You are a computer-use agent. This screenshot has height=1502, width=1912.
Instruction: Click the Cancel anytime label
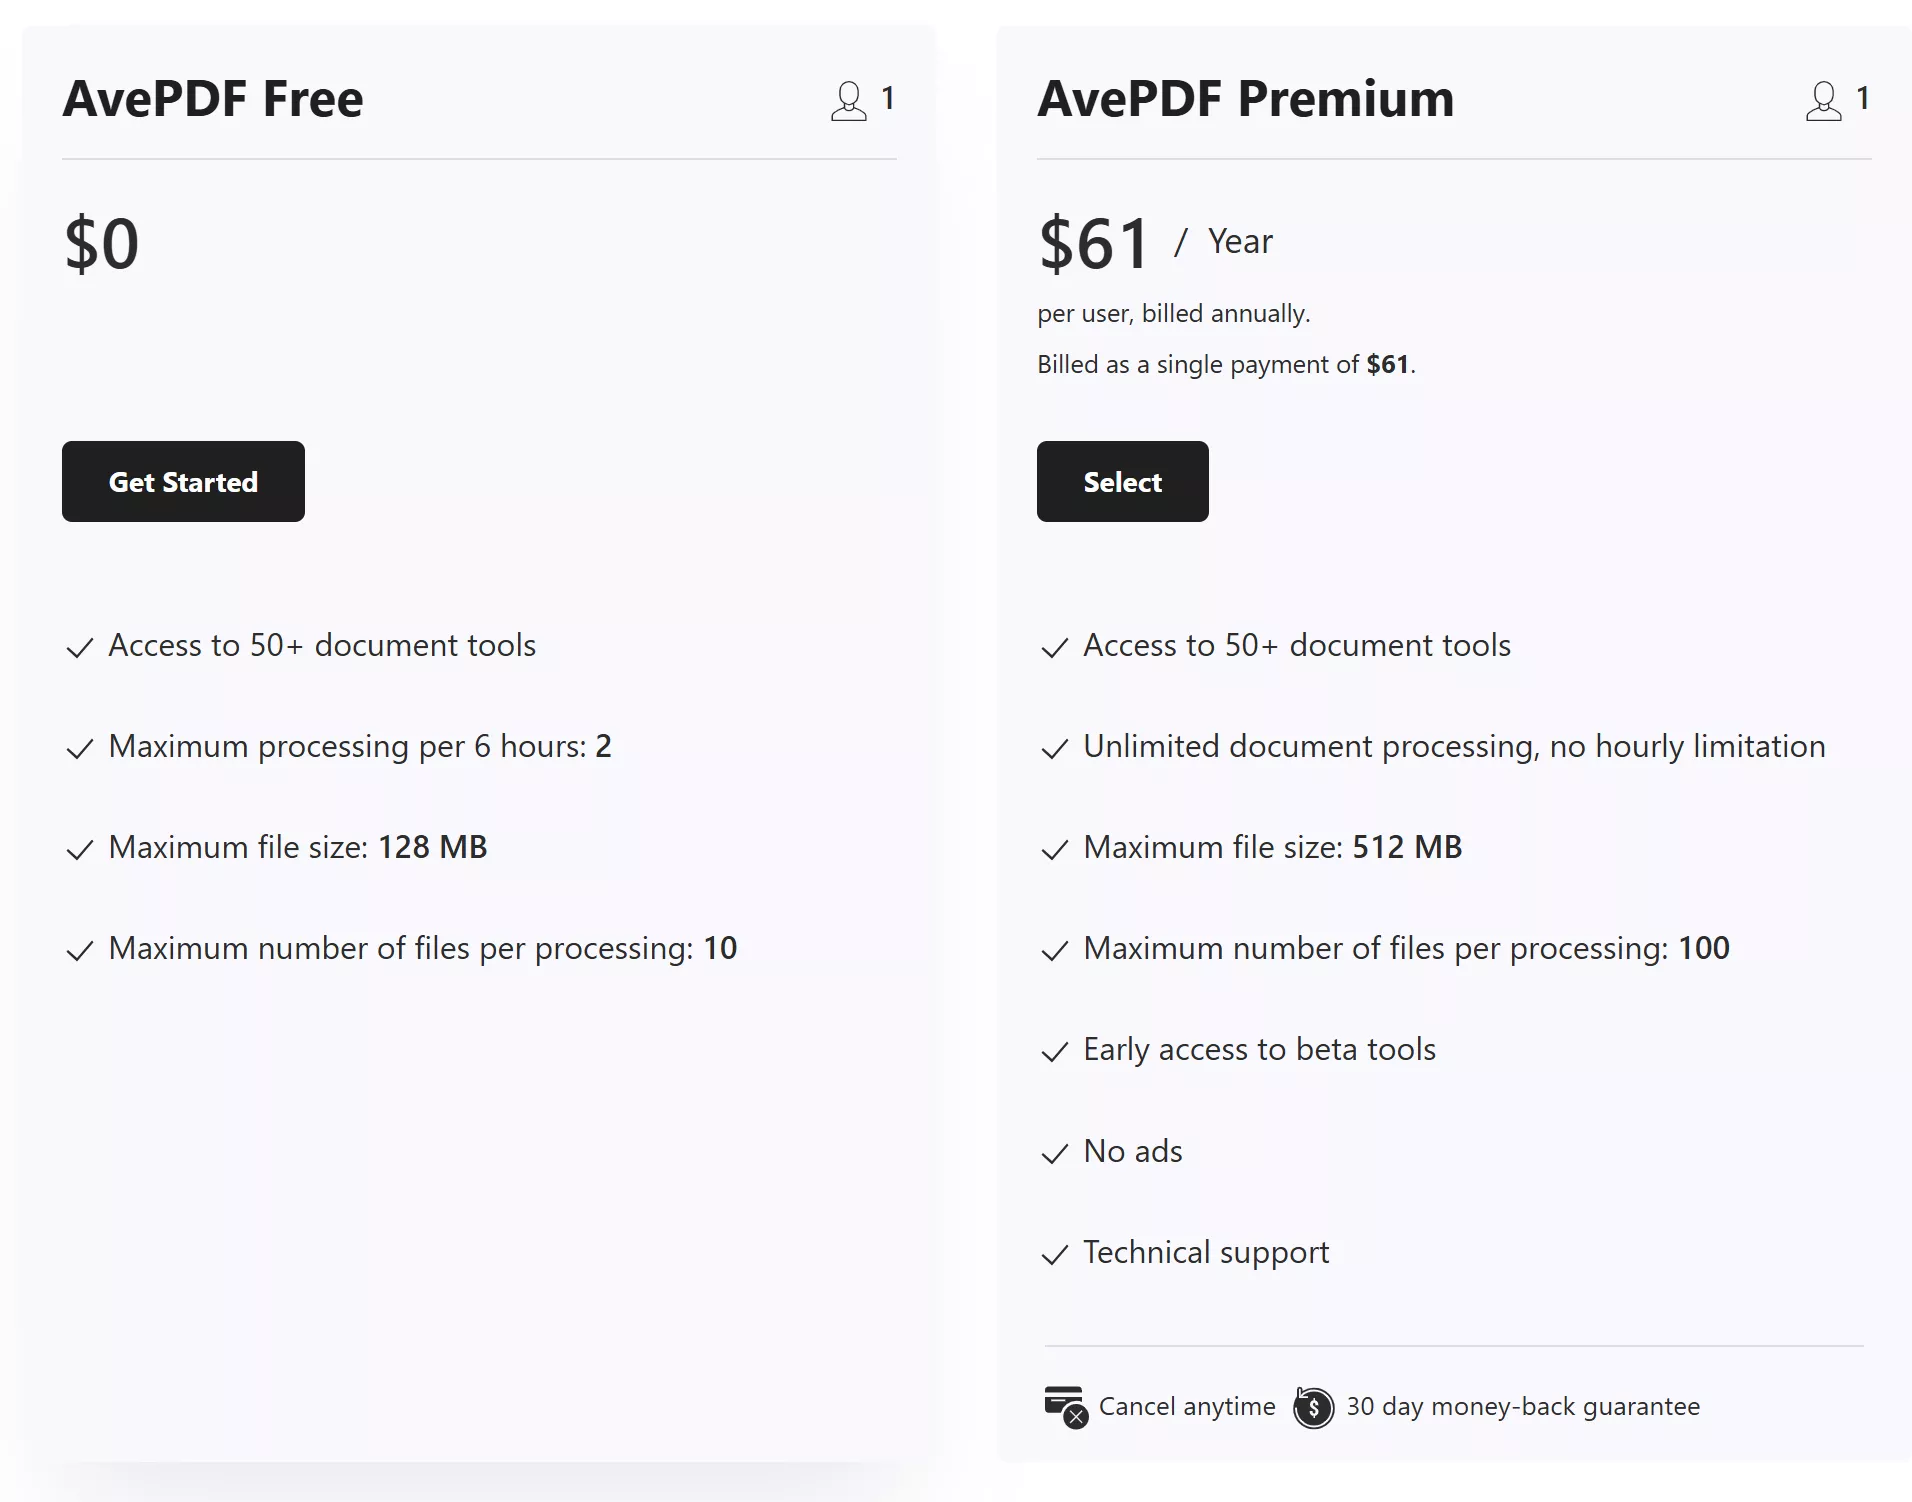click(1186, 1406)
